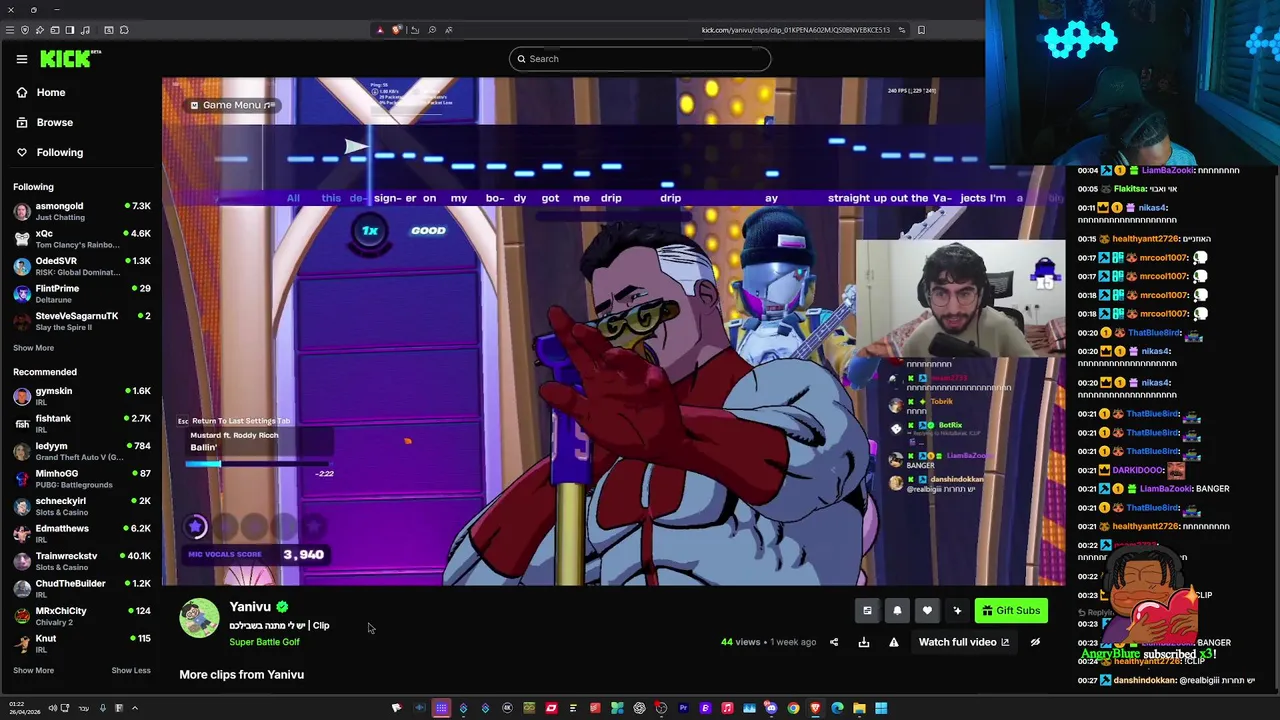Open the Brave browser taskbar icon
The height and width of the screenshot is (720, 1280).
click(815, 708)
